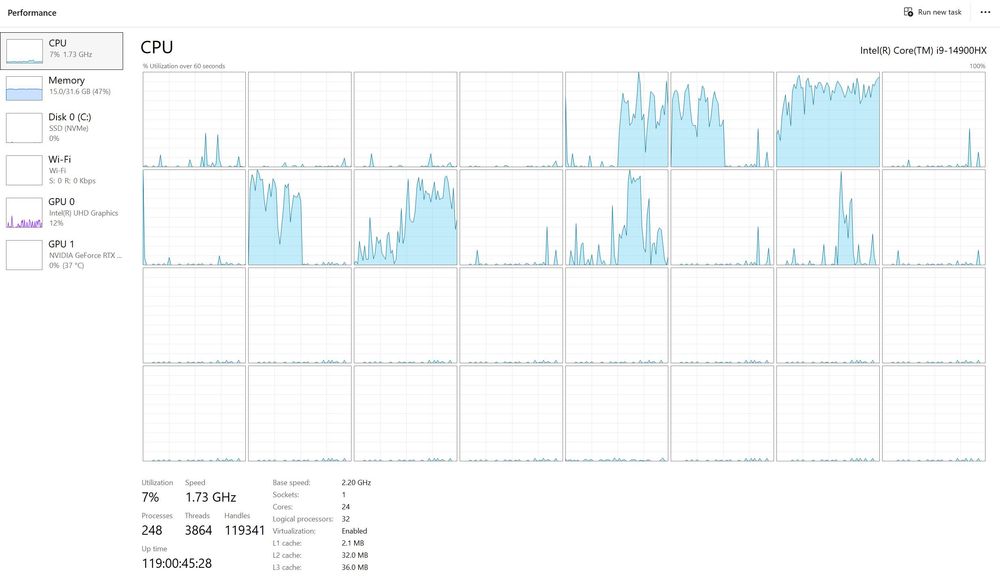This screenshot has height=584, width=1000.
Task: Click the GPU 0 mini graph thumbnail
Action: point(24,212)
